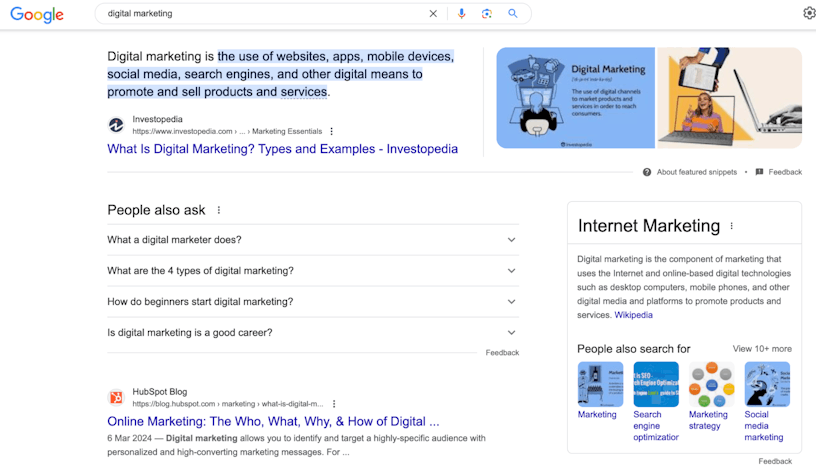Click the About featured snippets help icon
The height and width of the screenshot is (473, 816).
pyautogui.click(x=647, y=172)
